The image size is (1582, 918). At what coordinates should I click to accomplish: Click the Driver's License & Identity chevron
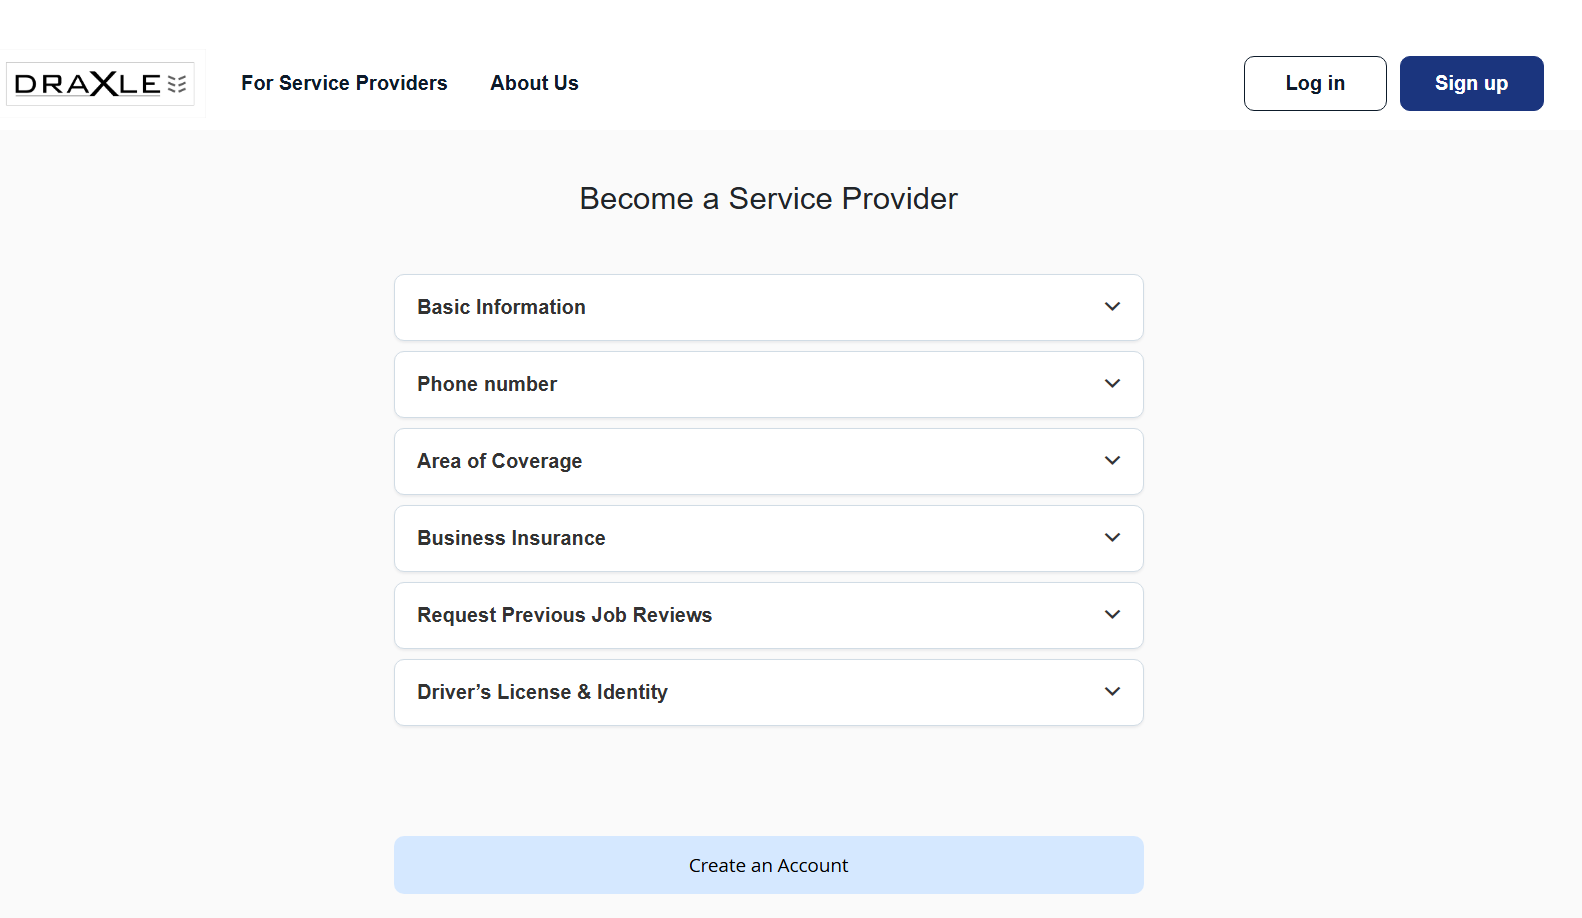pos(1112,692)
